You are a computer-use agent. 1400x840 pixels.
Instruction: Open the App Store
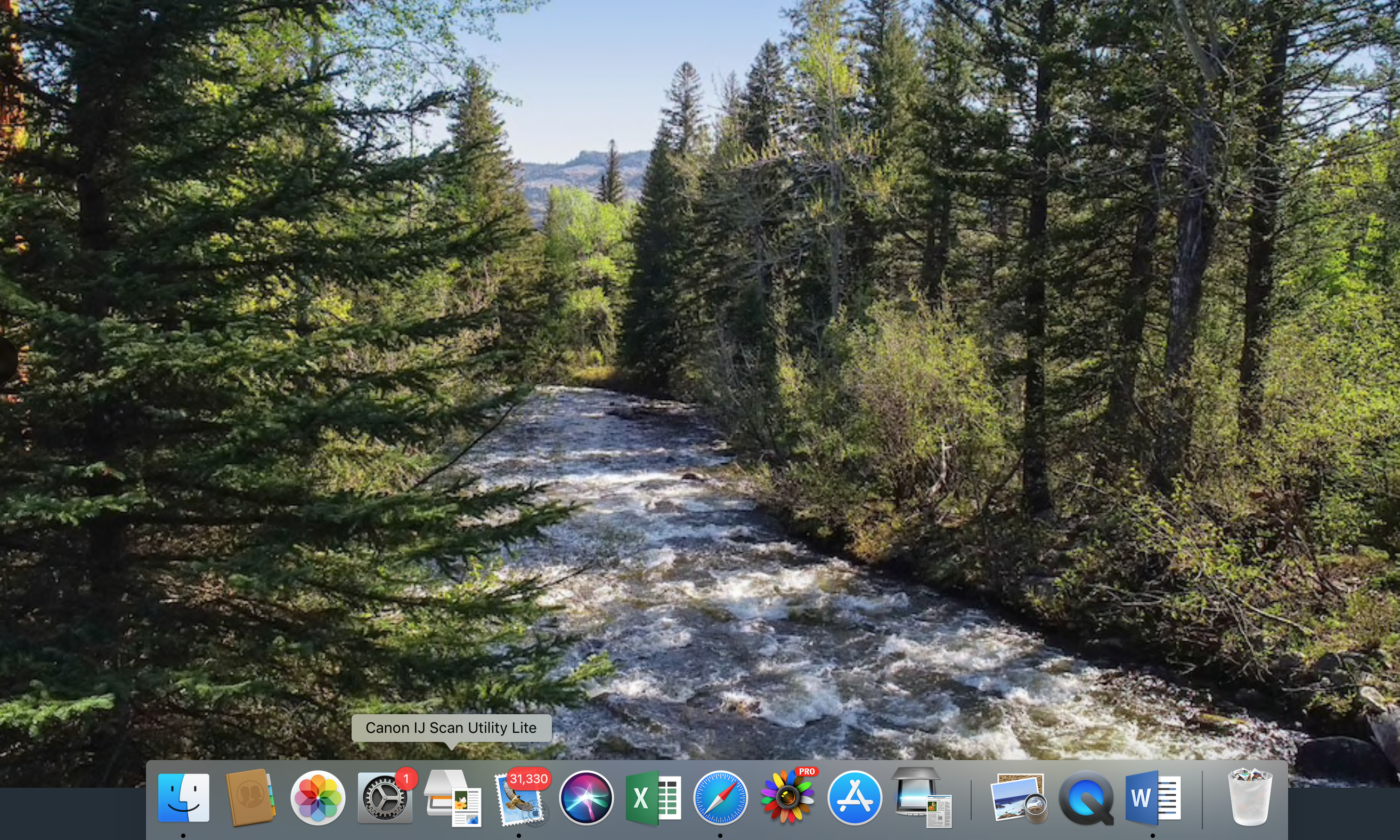(x=855, y=798)
